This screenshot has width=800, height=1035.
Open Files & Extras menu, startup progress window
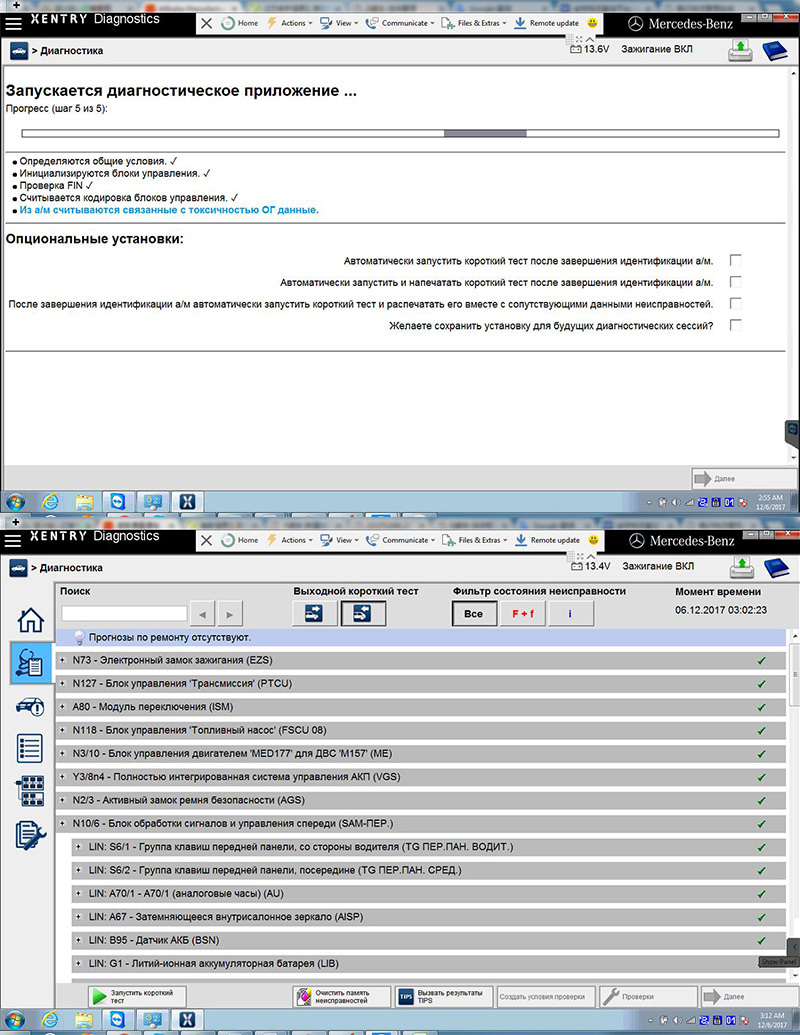[473, 23]
